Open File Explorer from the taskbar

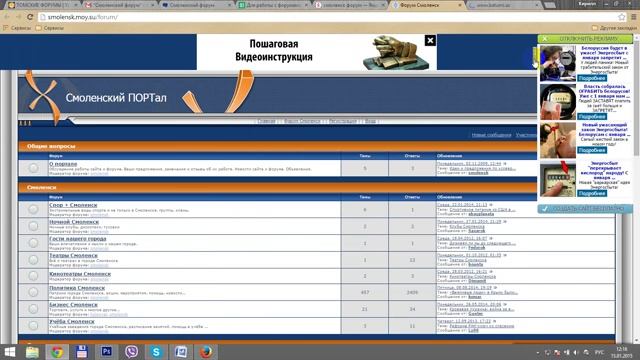click(x=32, y=352)
